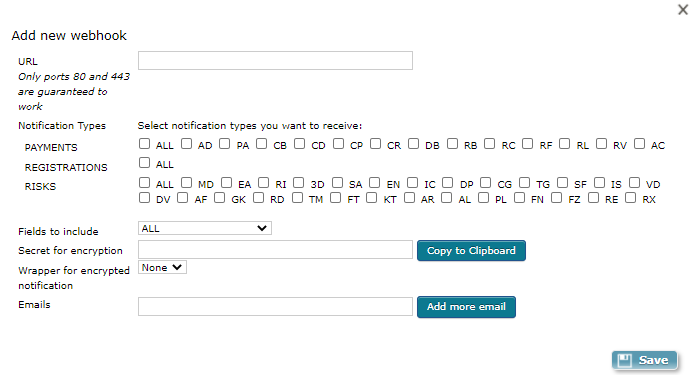The width and height of the screenshot is (691, 375).
Task: Focus the URL input field
Action: tap(275, 60)
